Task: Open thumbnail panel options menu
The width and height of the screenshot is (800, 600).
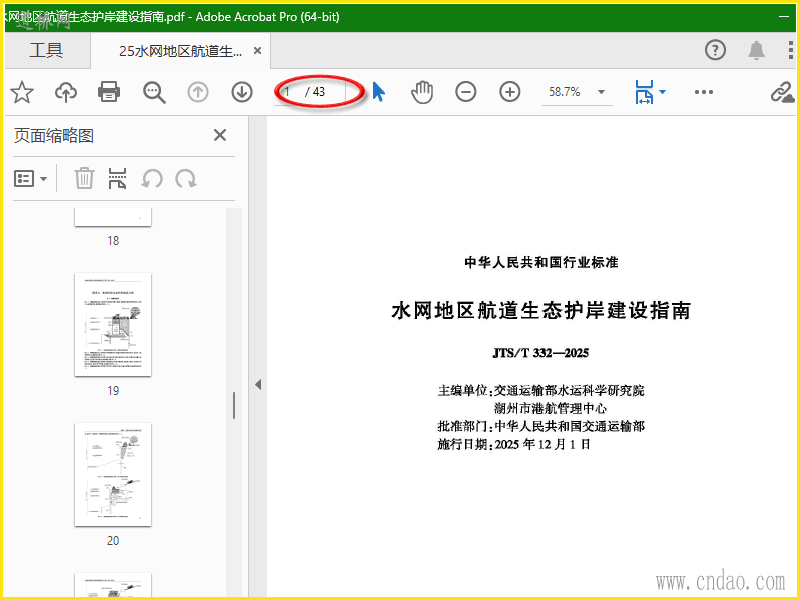Action: [x=30, y=179]
